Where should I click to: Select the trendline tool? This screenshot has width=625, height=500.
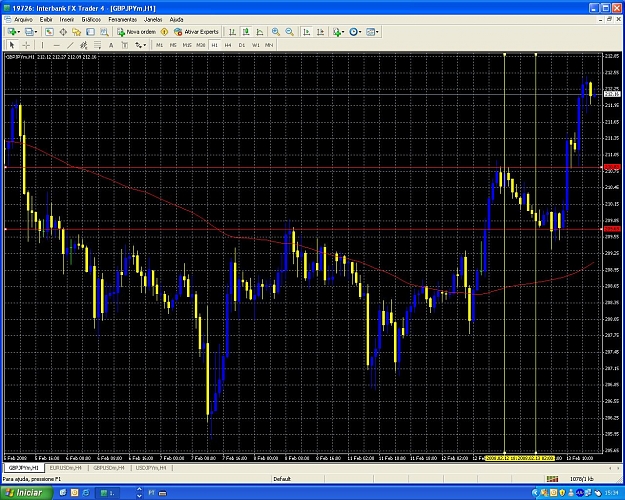(70, 45)
